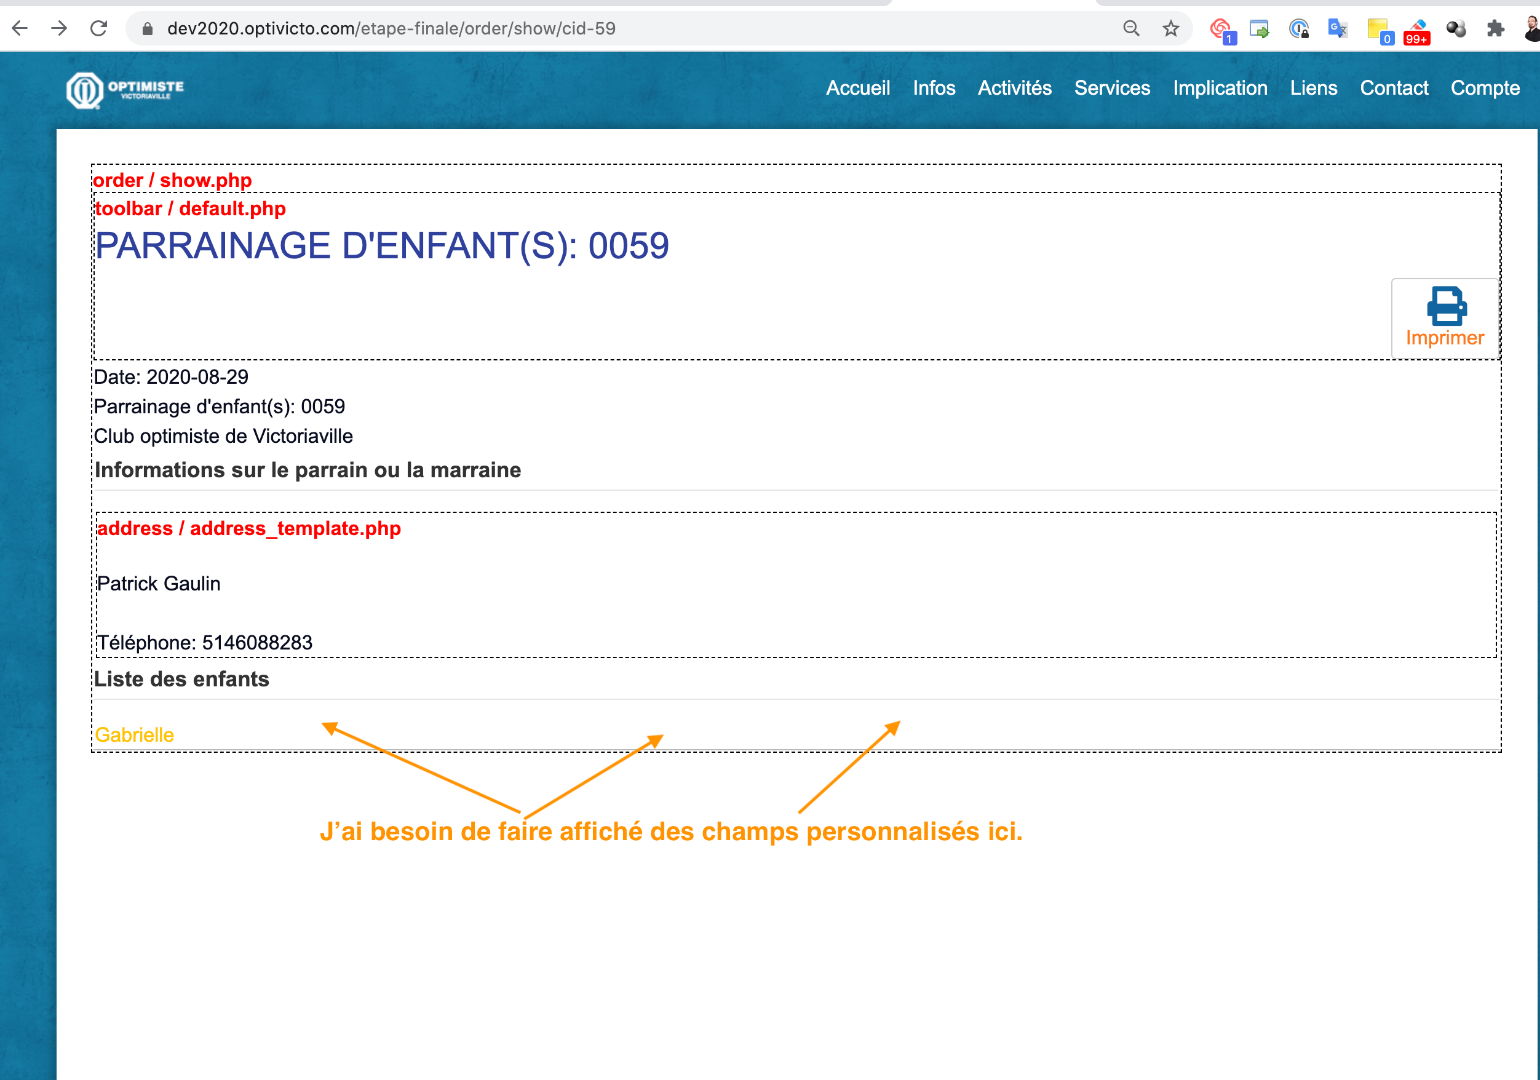
Task: Open the Liens menu item
Action: (x=1313, y=88)
